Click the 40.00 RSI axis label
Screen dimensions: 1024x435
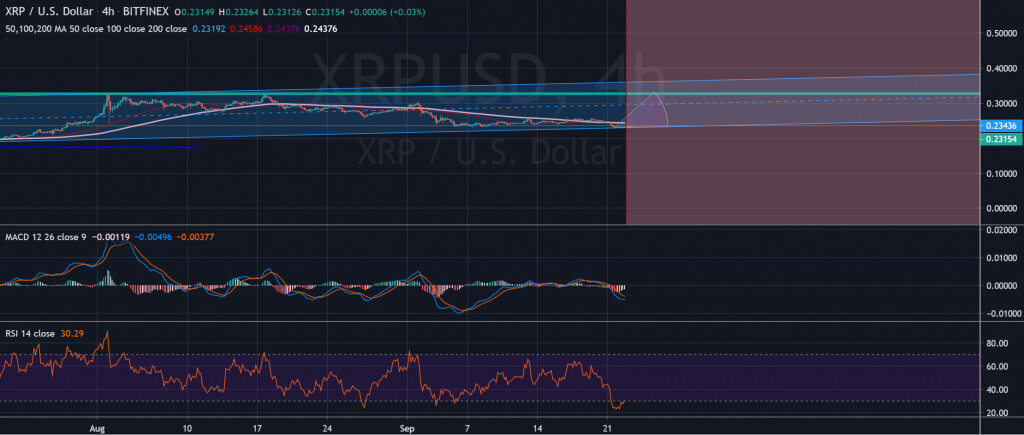point(999,391)
